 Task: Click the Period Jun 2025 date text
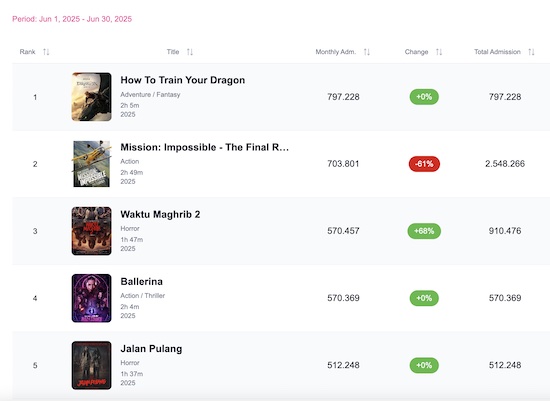pyautogui.click(x=72, y=19)
